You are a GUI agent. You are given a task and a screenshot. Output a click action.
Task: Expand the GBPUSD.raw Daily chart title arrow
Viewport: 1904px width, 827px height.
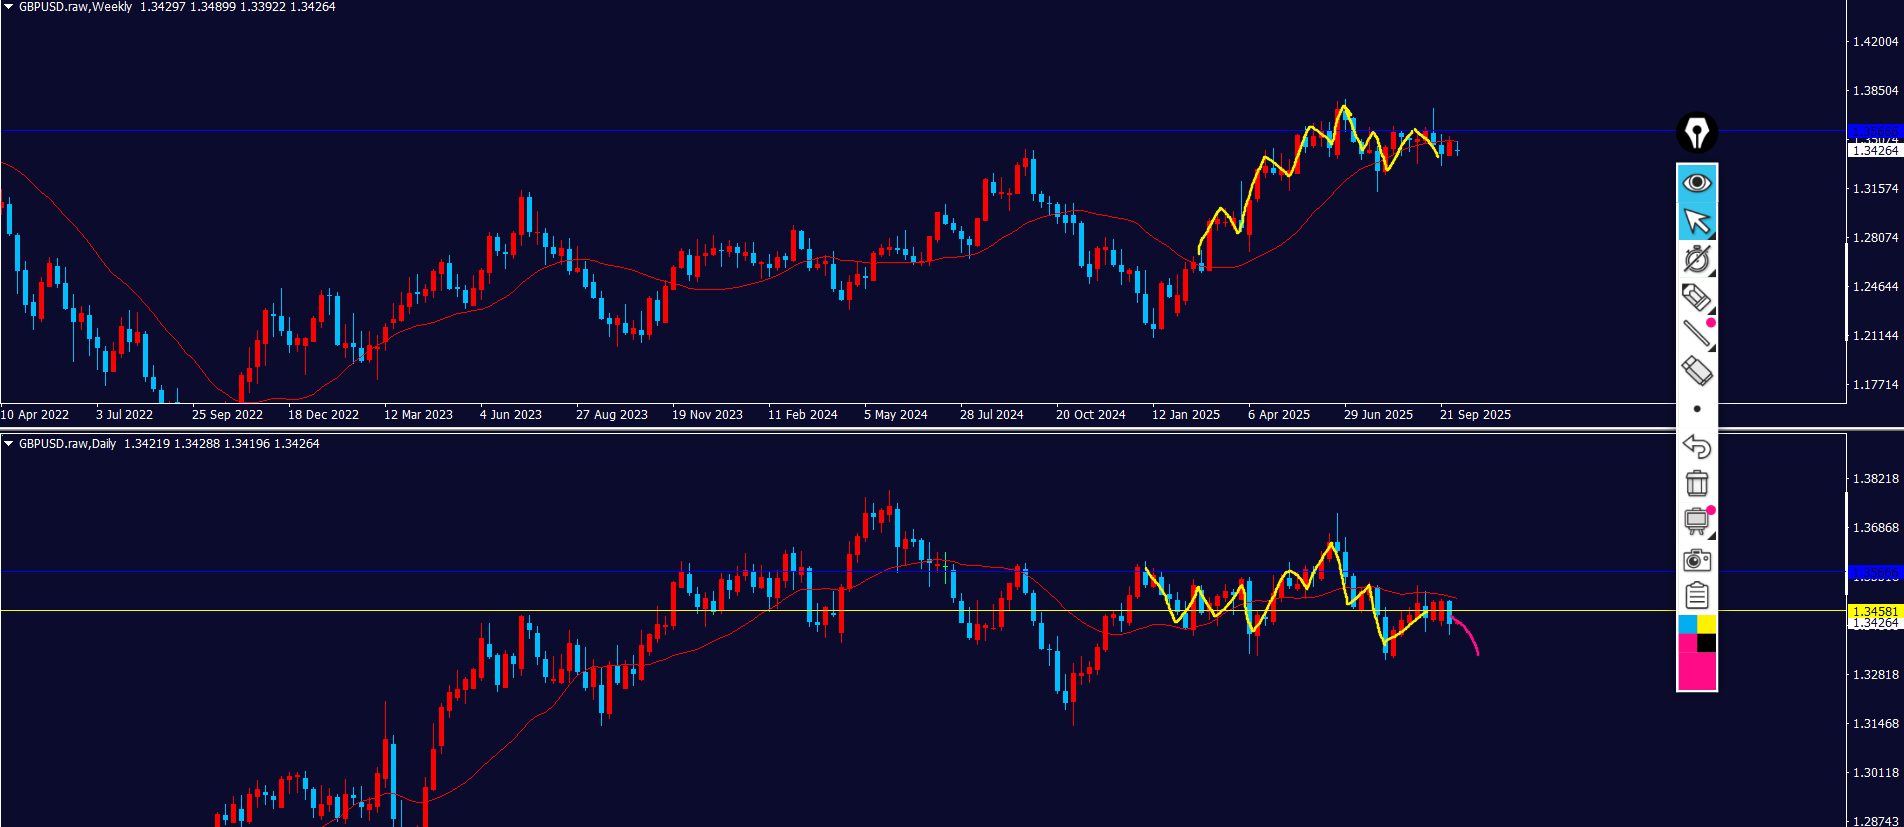(8, 444)
